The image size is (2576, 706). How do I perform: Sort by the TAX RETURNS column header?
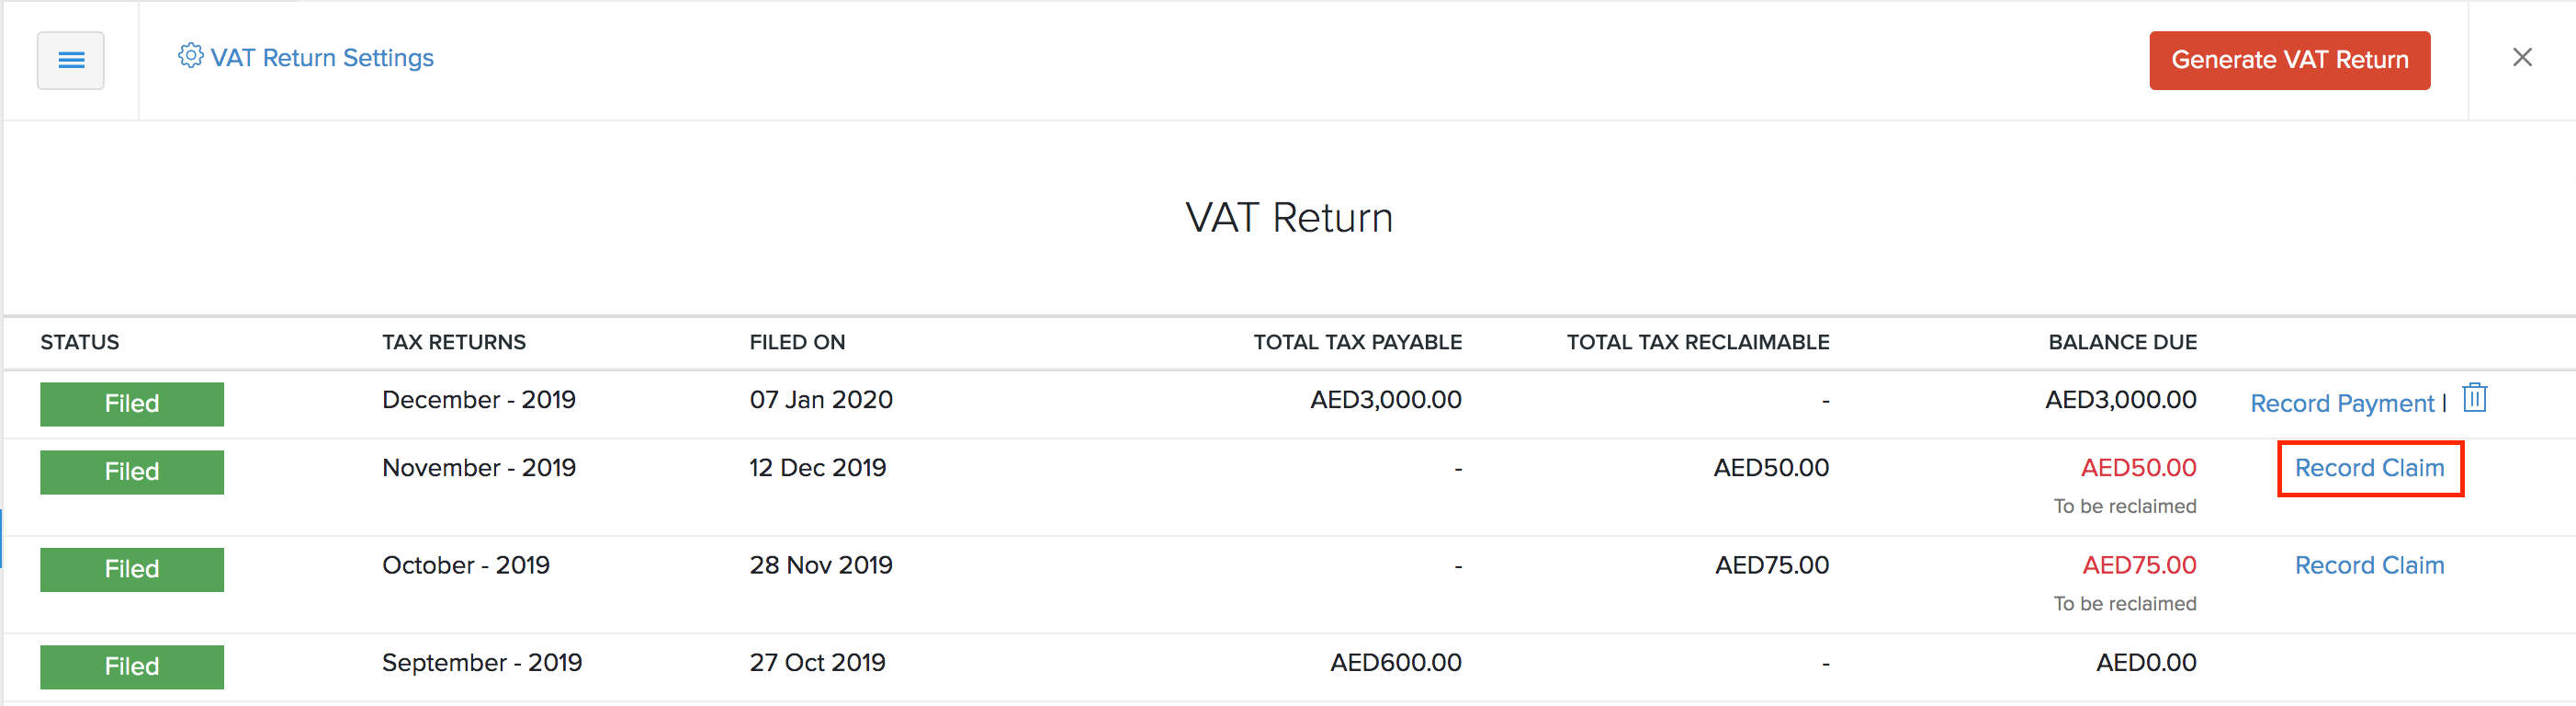click(x=454, y=342)
